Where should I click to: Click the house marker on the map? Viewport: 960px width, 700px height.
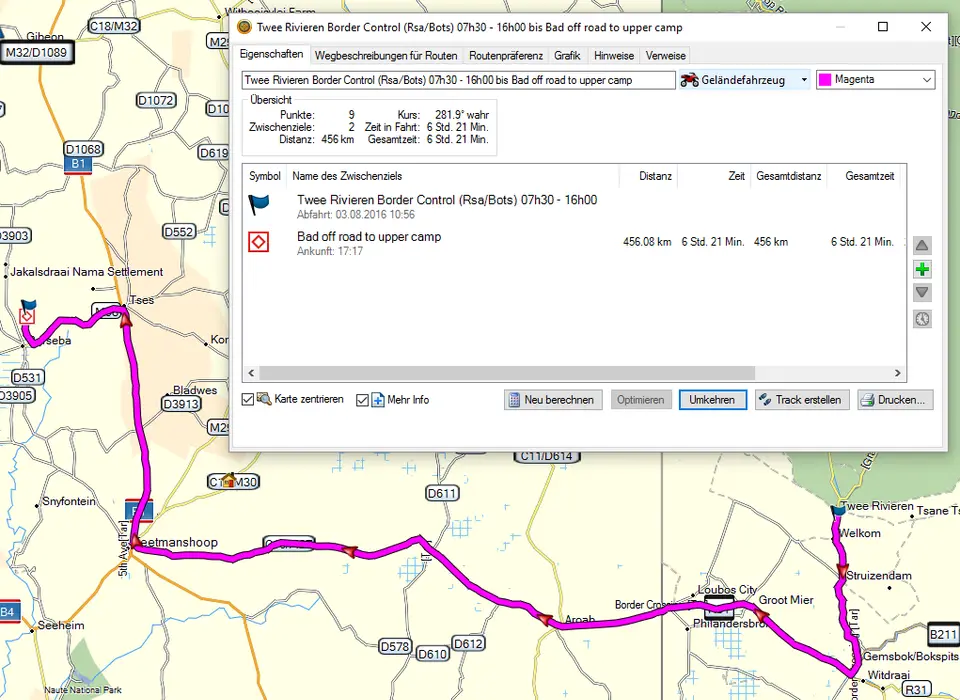click(229, 480)
